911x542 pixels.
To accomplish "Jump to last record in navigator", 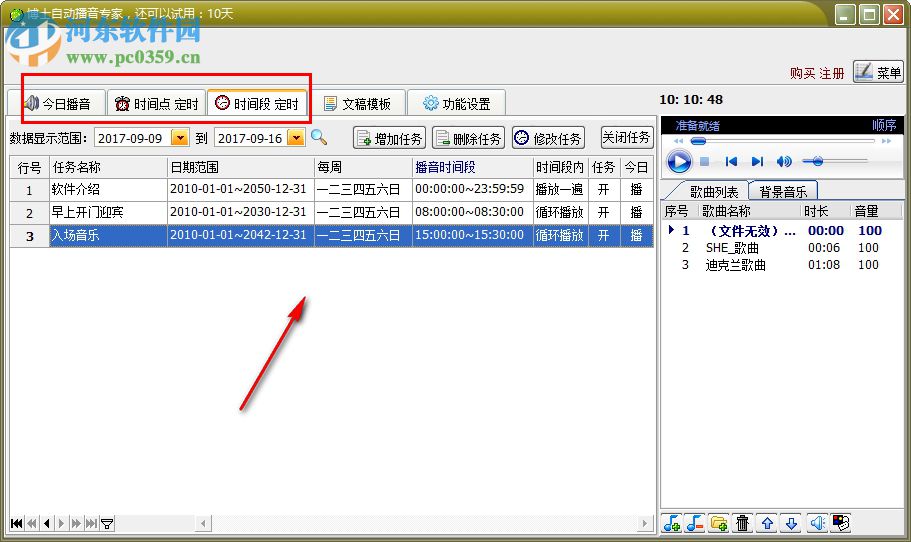I will point(91,523).
